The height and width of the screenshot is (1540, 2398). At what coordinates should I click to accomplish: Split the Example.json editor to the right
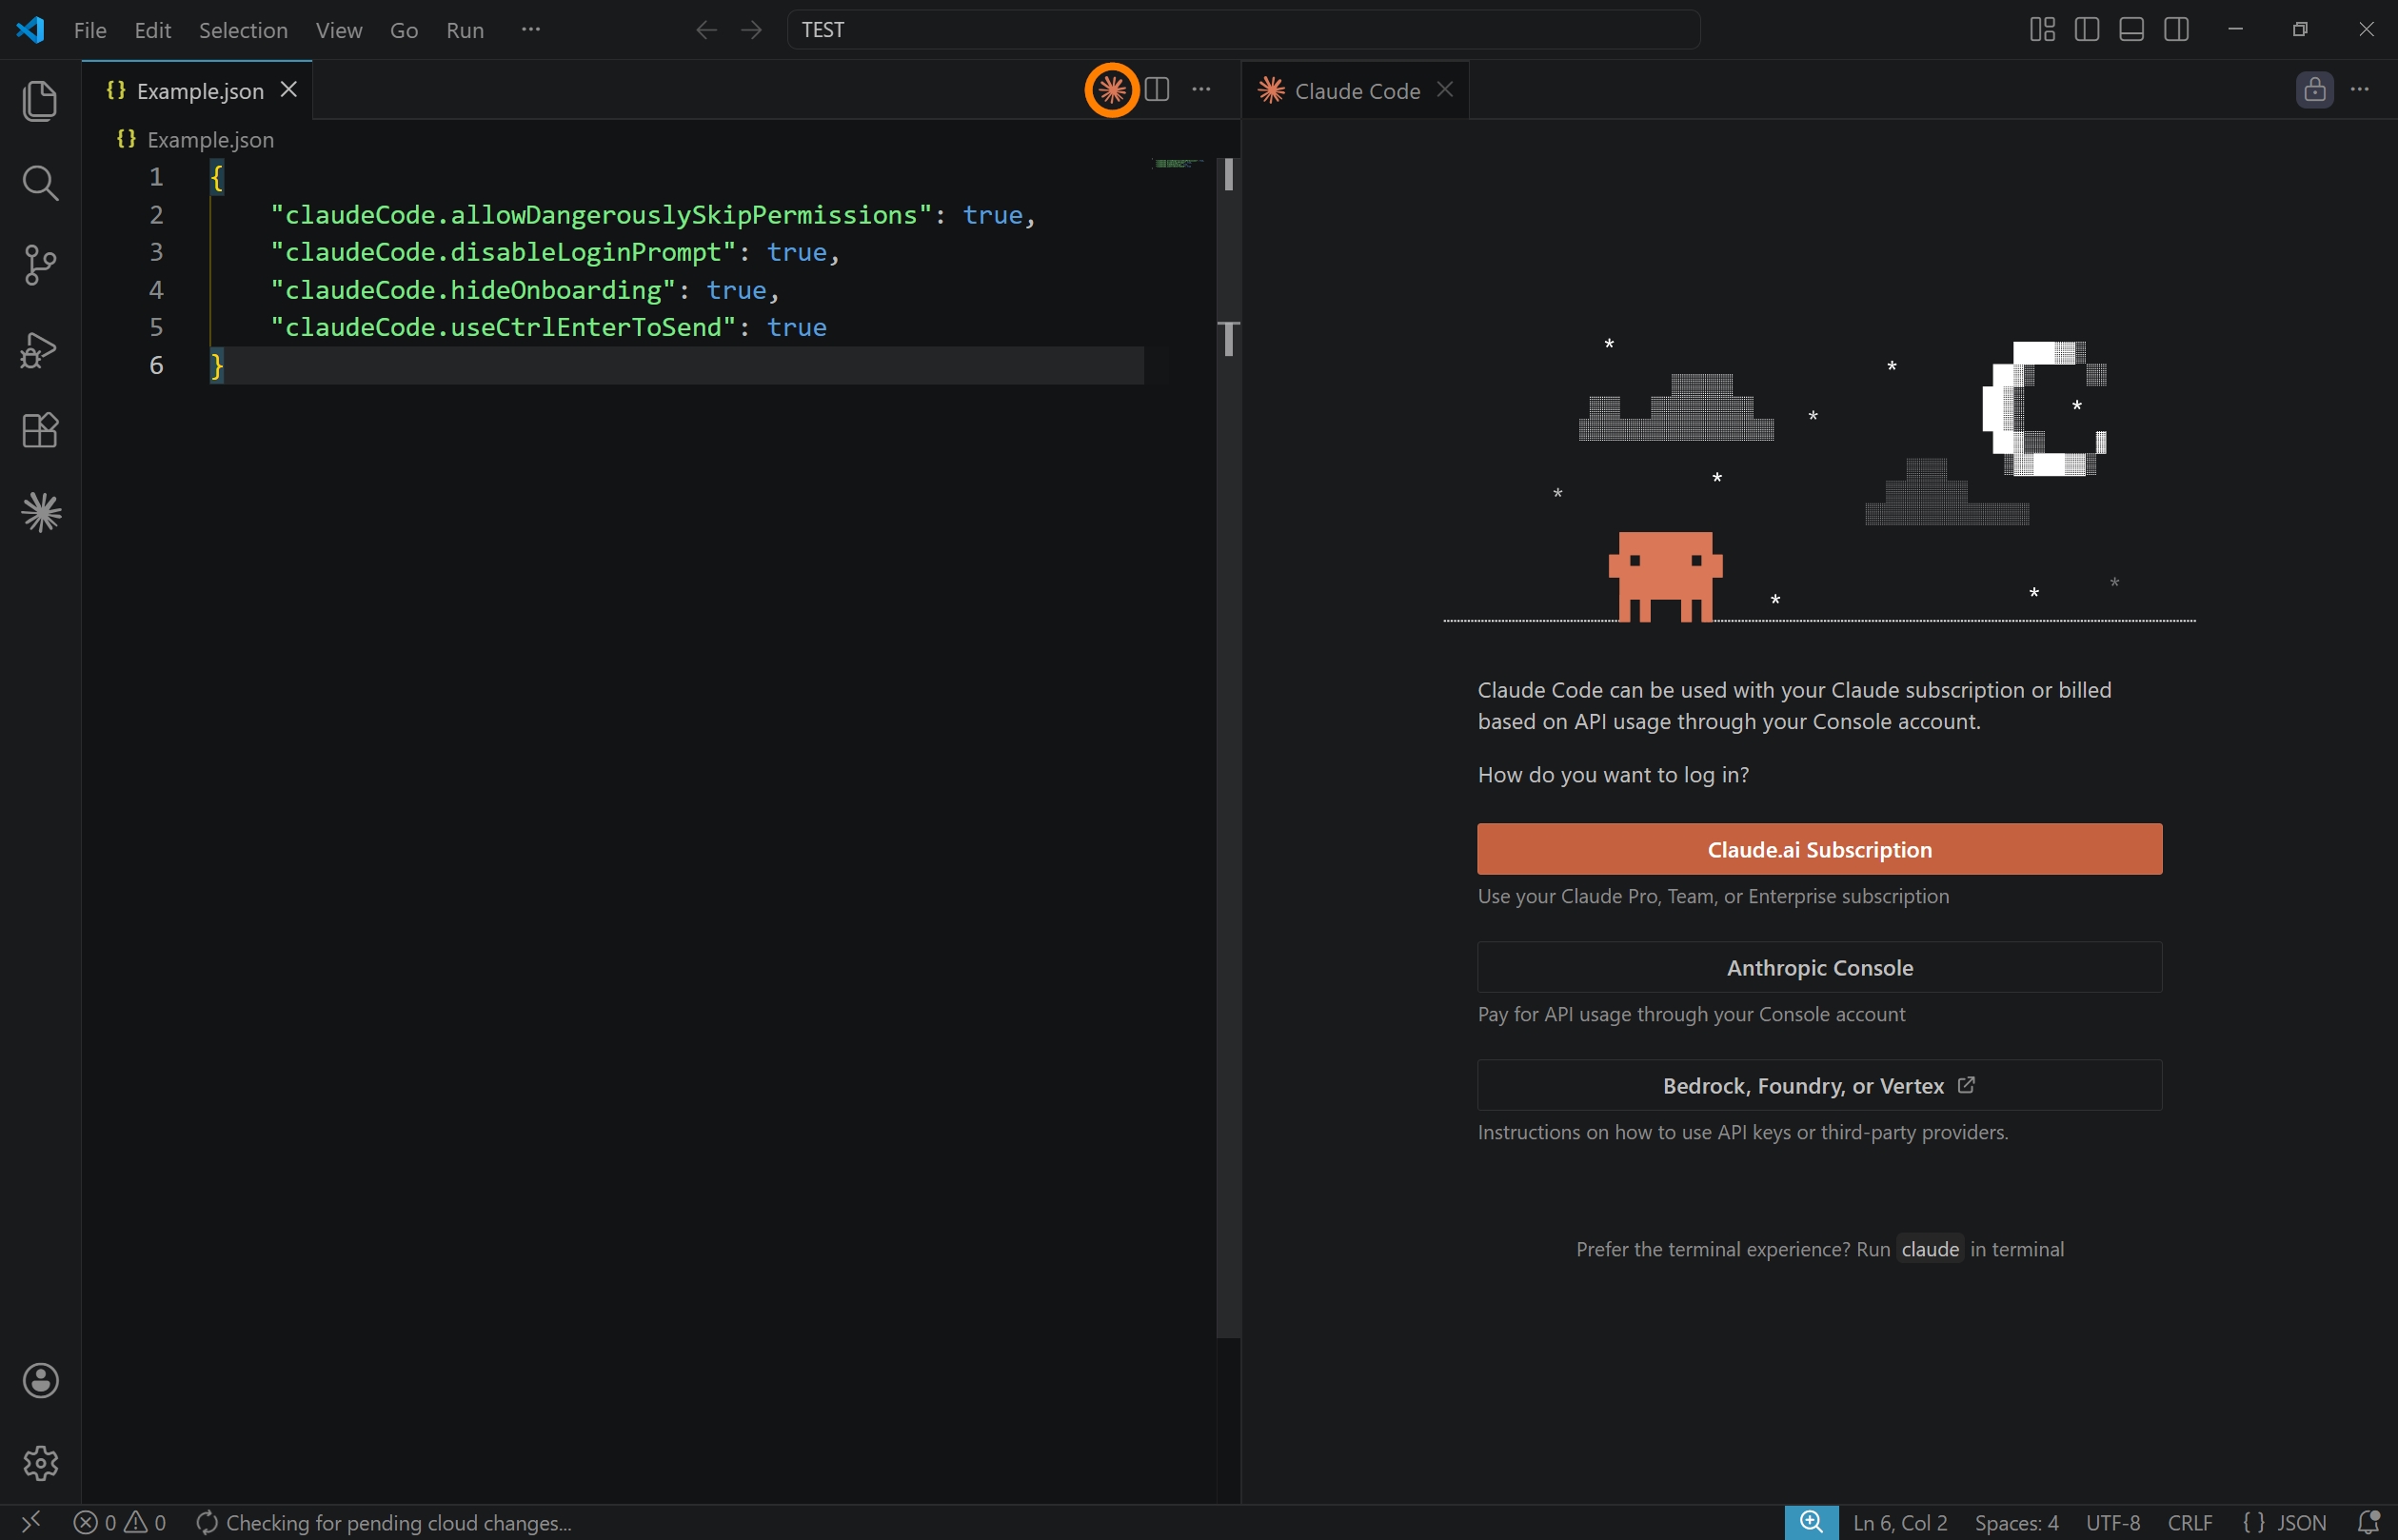[1157, 90]
